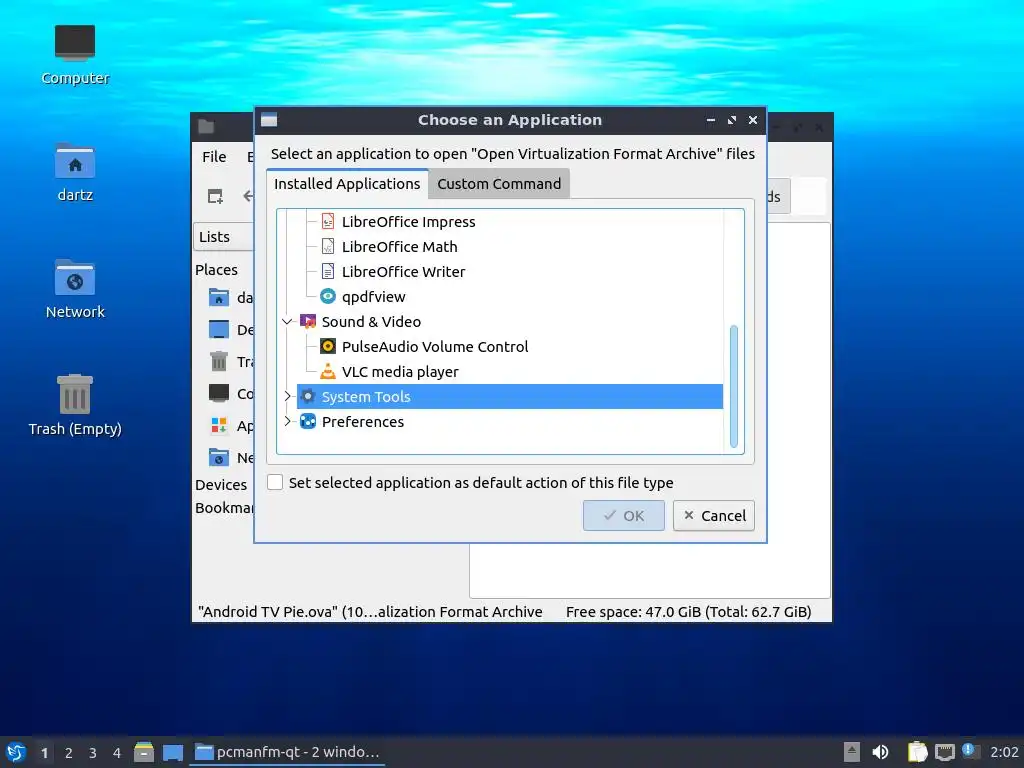1024x768 pixels.
Task: Click the Desktop icon in Places sidebar
Action: pos(219,329)
